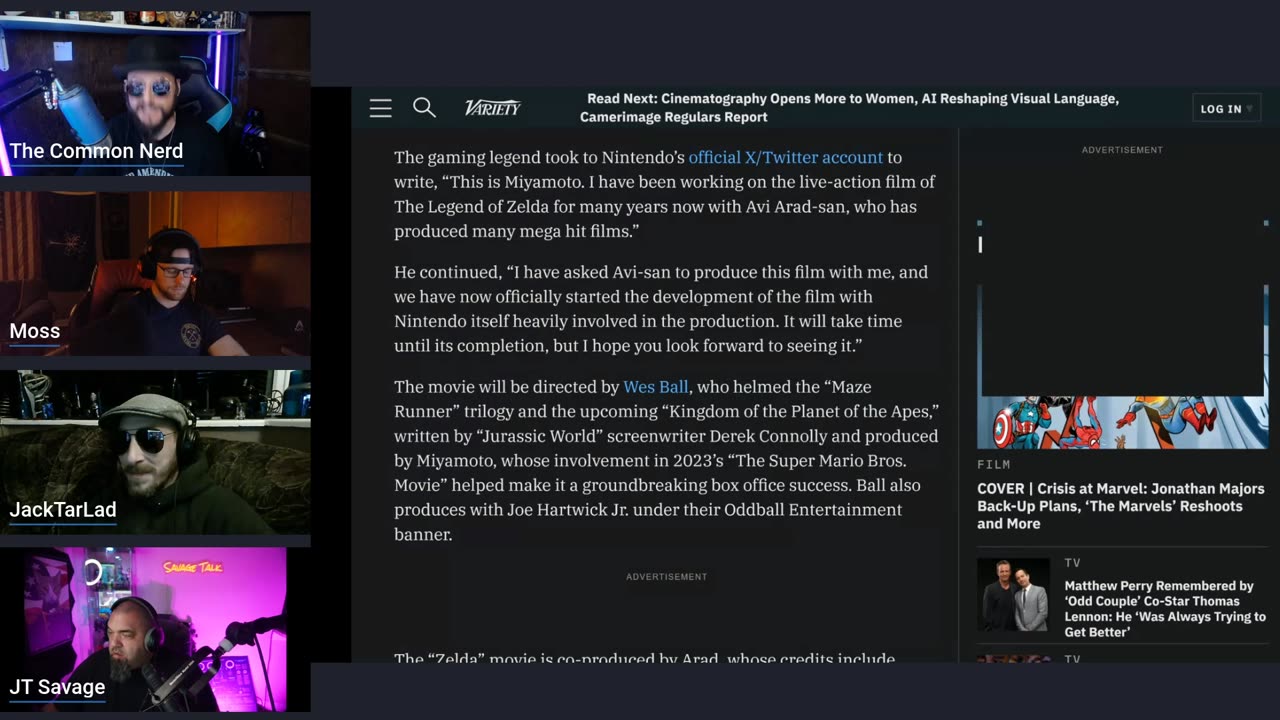1280x720 pixels.
Task: Click the Matthew Perry article thumbnail
Action: [x=1013, y=595]
